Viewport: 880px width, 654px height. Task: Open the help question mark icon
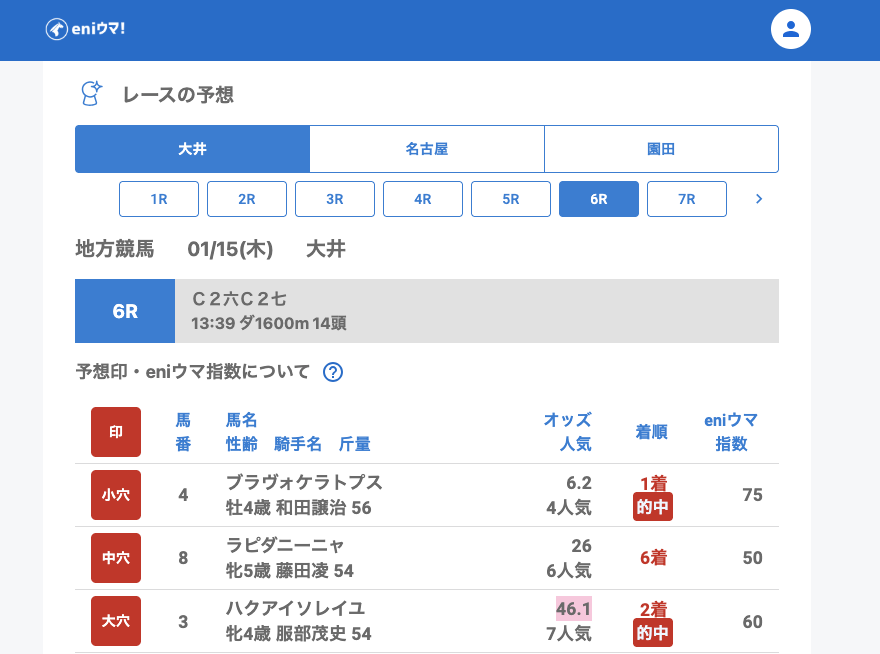click(333, 372)
